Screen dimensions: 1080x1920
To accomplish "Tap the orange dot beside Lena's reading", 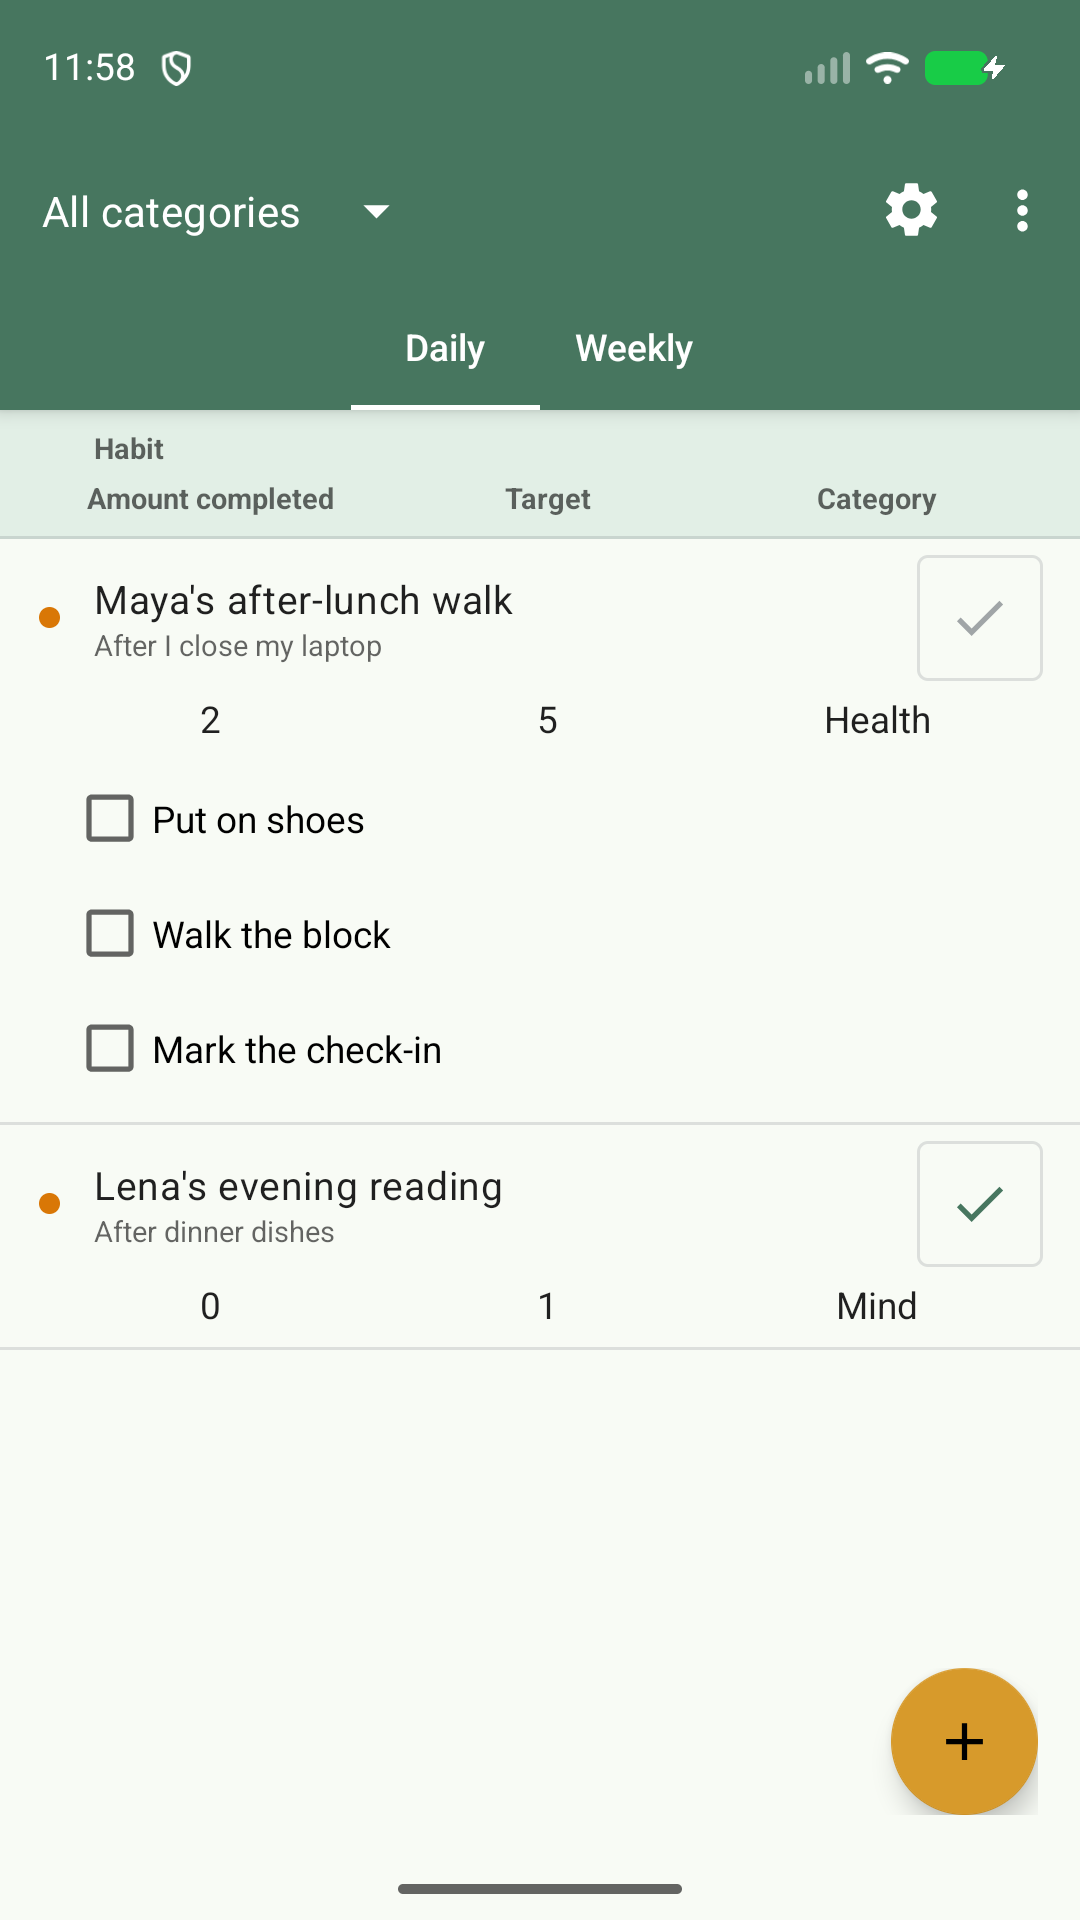I will point(49,1203).
